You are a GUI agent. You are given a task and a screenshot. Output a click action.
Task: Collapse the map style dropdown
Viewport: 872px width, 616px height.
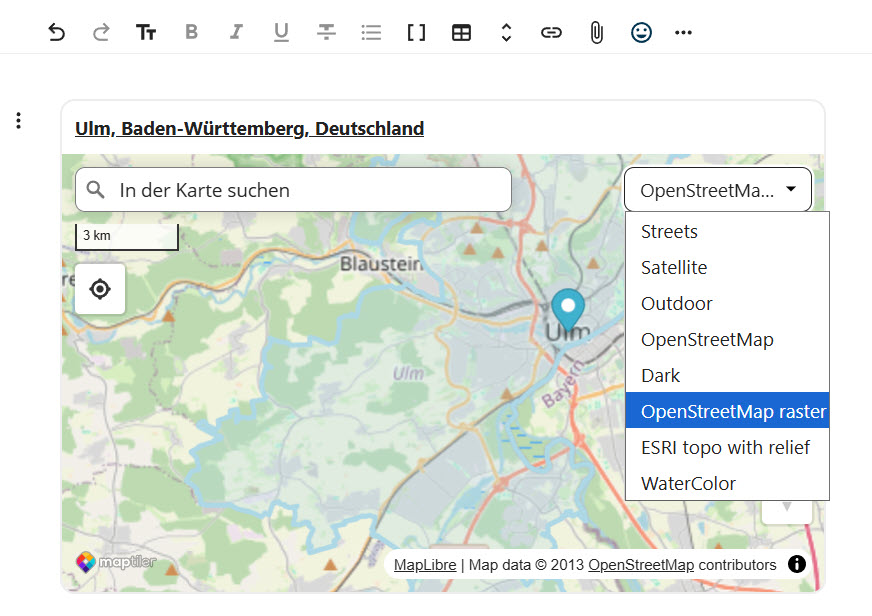pos(718,190)
